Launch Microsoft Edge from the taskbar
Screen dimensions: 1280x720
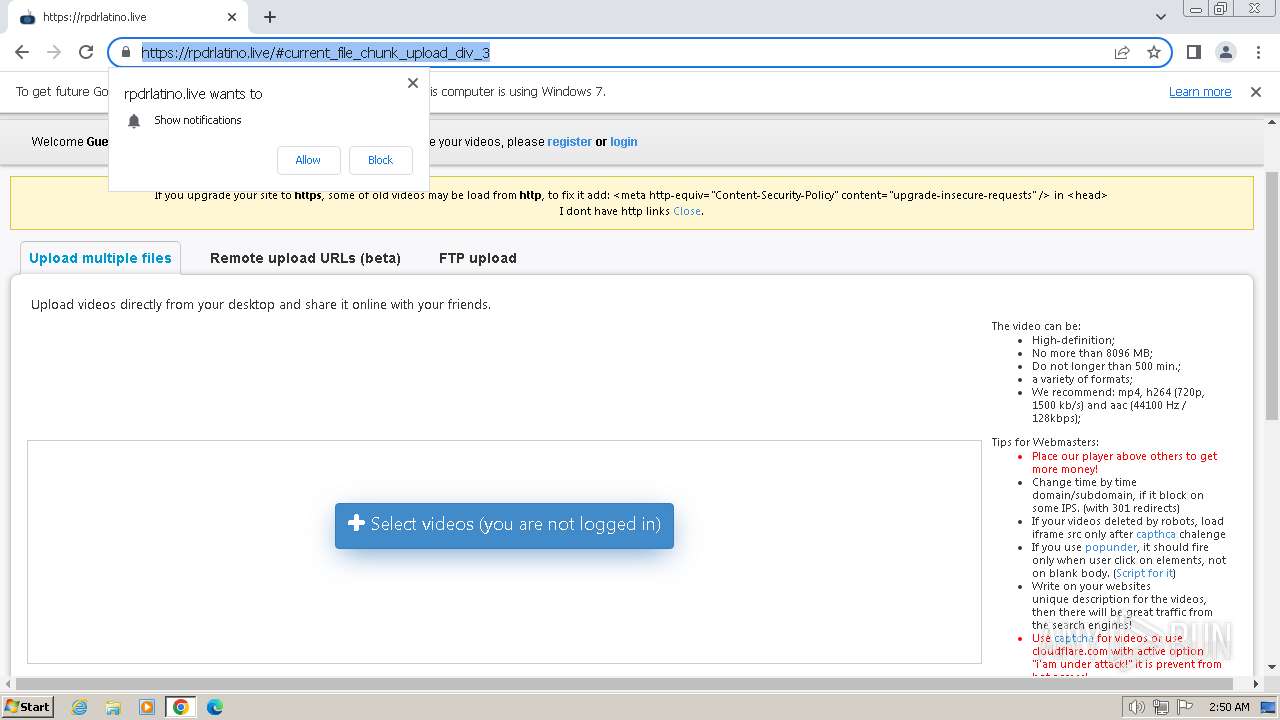pos(215,707)
